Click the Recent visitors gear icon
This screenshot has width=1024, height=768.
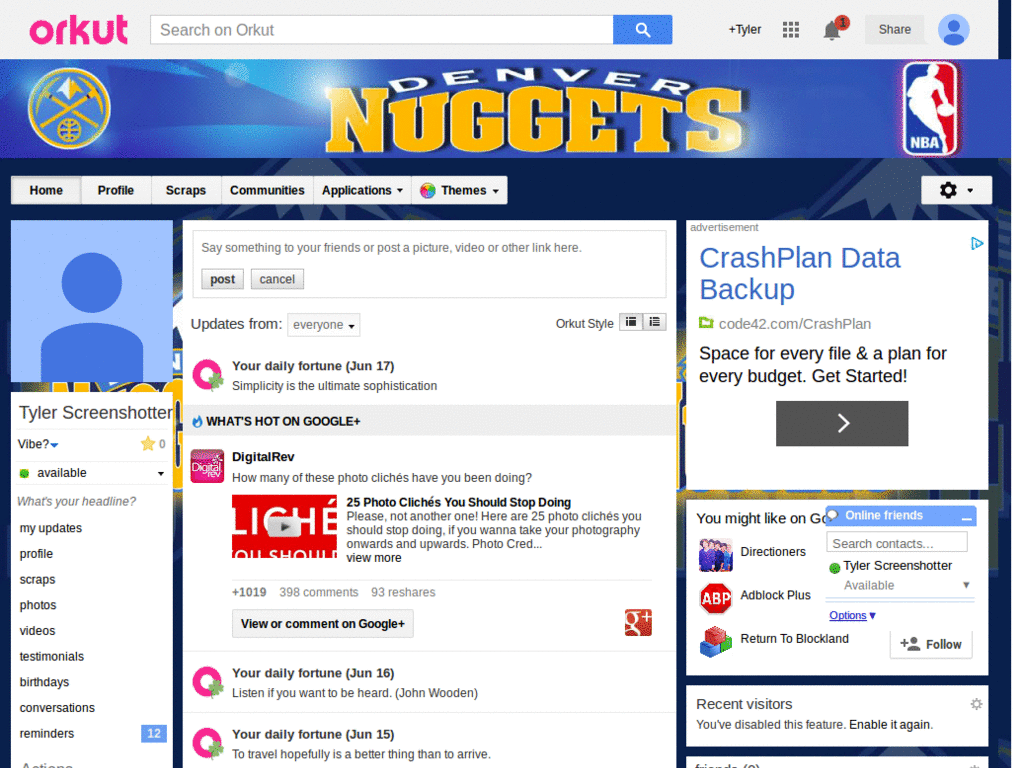pos(976,704)
